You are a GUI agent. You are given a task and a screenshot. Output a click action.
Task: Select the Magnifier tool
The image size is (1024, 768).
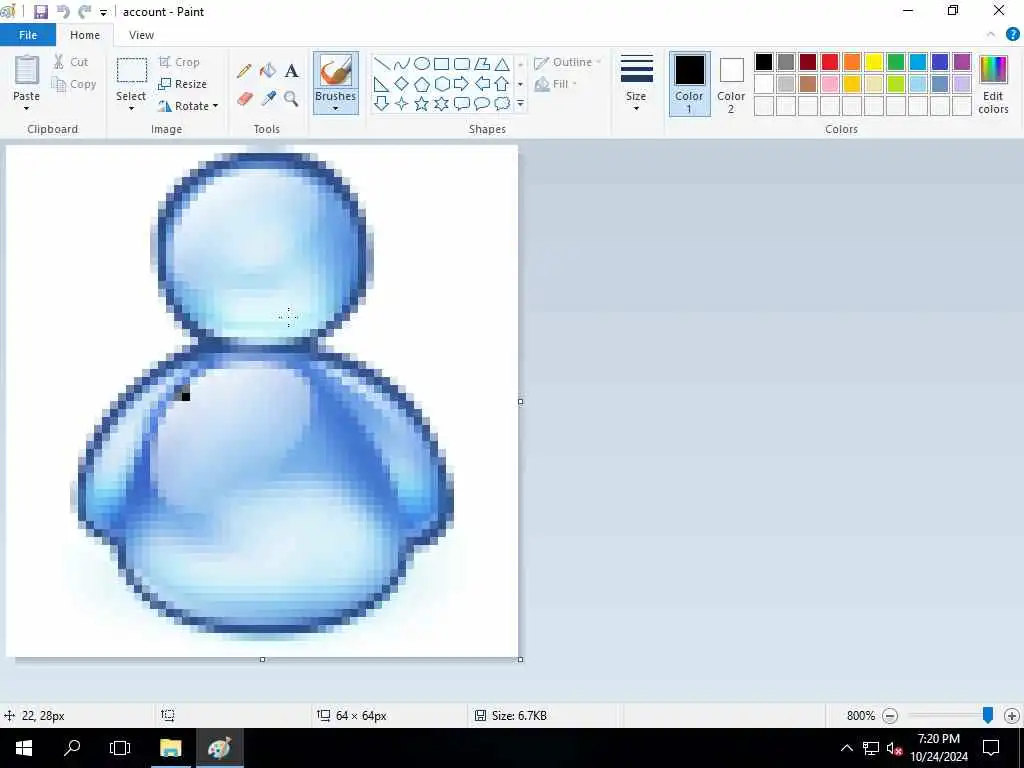pos(291,99)
